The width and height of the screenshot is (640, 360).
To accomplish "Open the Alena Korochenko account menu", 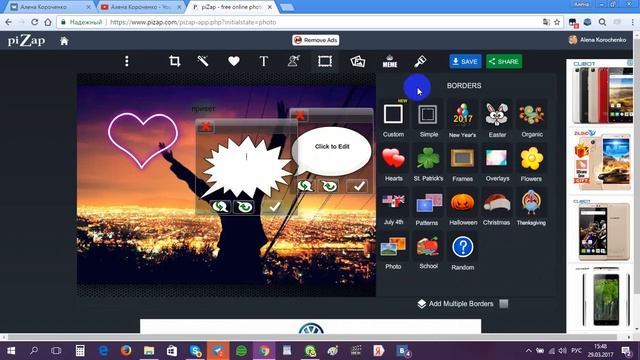I will (x=597, y=40).
